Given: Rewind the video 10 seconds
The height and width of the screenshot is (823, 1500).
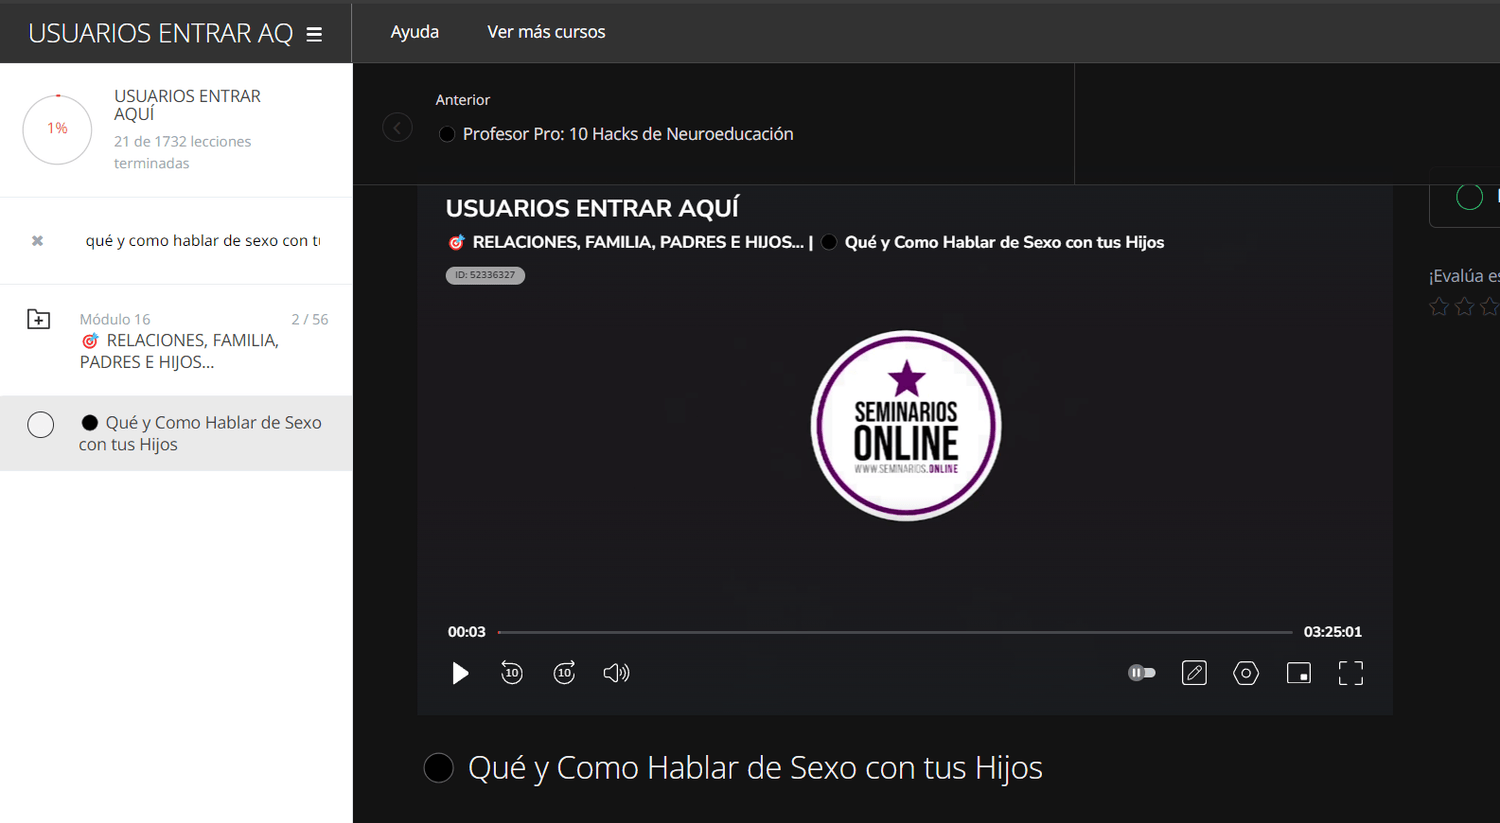Looking at the screenshot, I should [x=512, y=673].
